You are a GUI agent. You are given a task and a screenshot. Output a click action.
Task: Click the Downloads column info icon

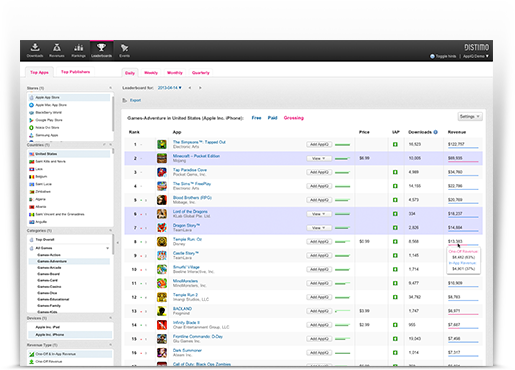(435, 132)
